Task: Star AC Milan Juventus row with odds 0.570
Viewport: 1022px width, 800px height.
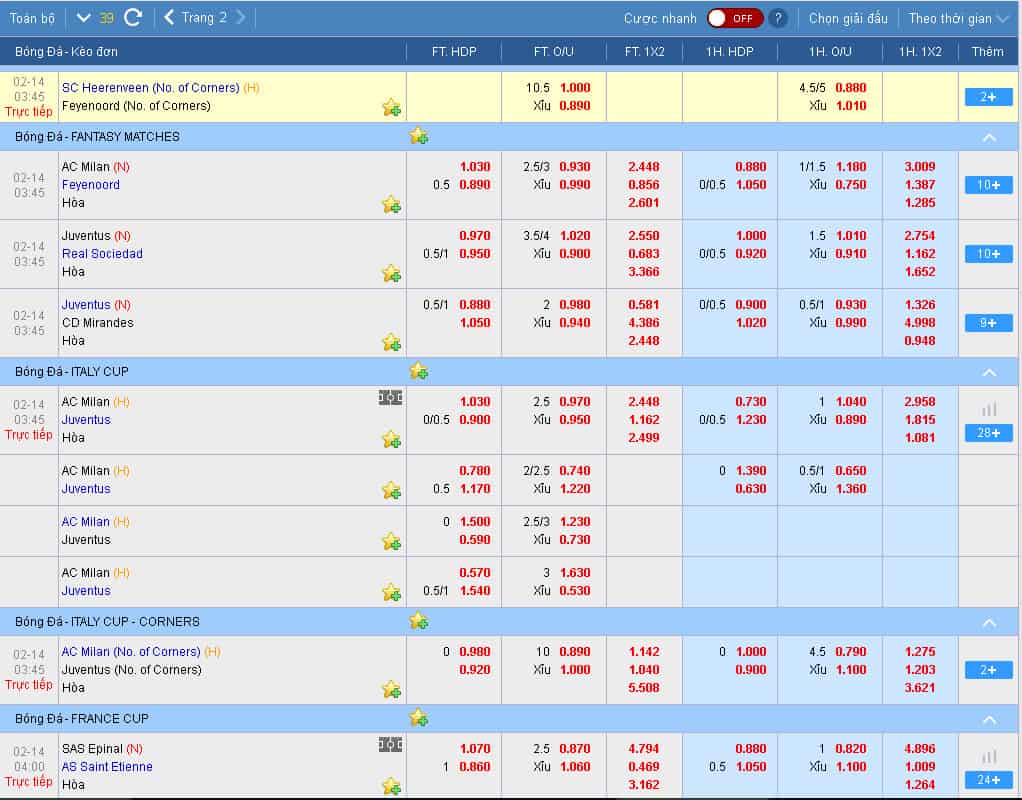Action: [391, 592]
